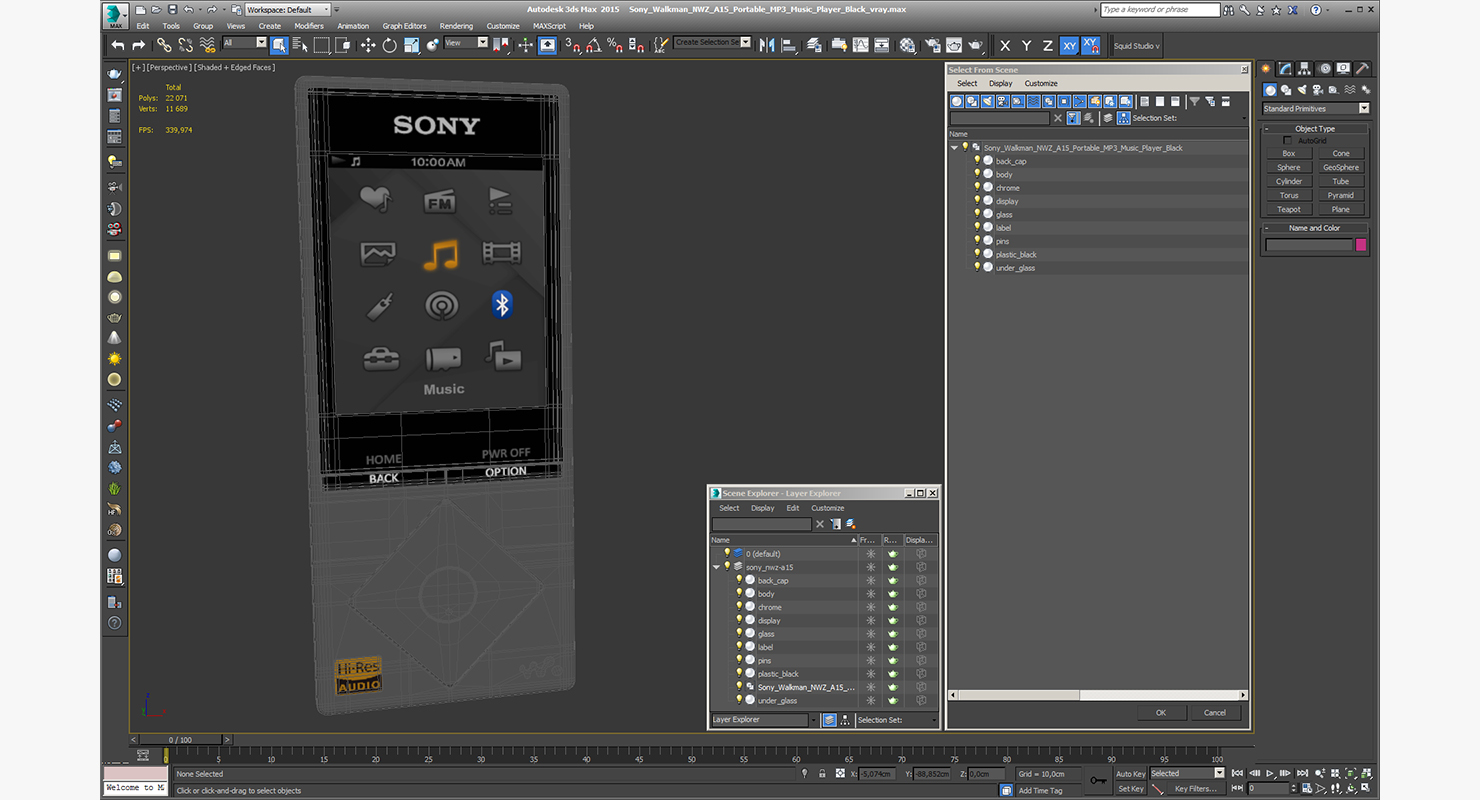Image resolution: width=1480 pixels, height=800 pixels.
Task: Click the help search keyword field
Action: click(x=1160, y=10)
